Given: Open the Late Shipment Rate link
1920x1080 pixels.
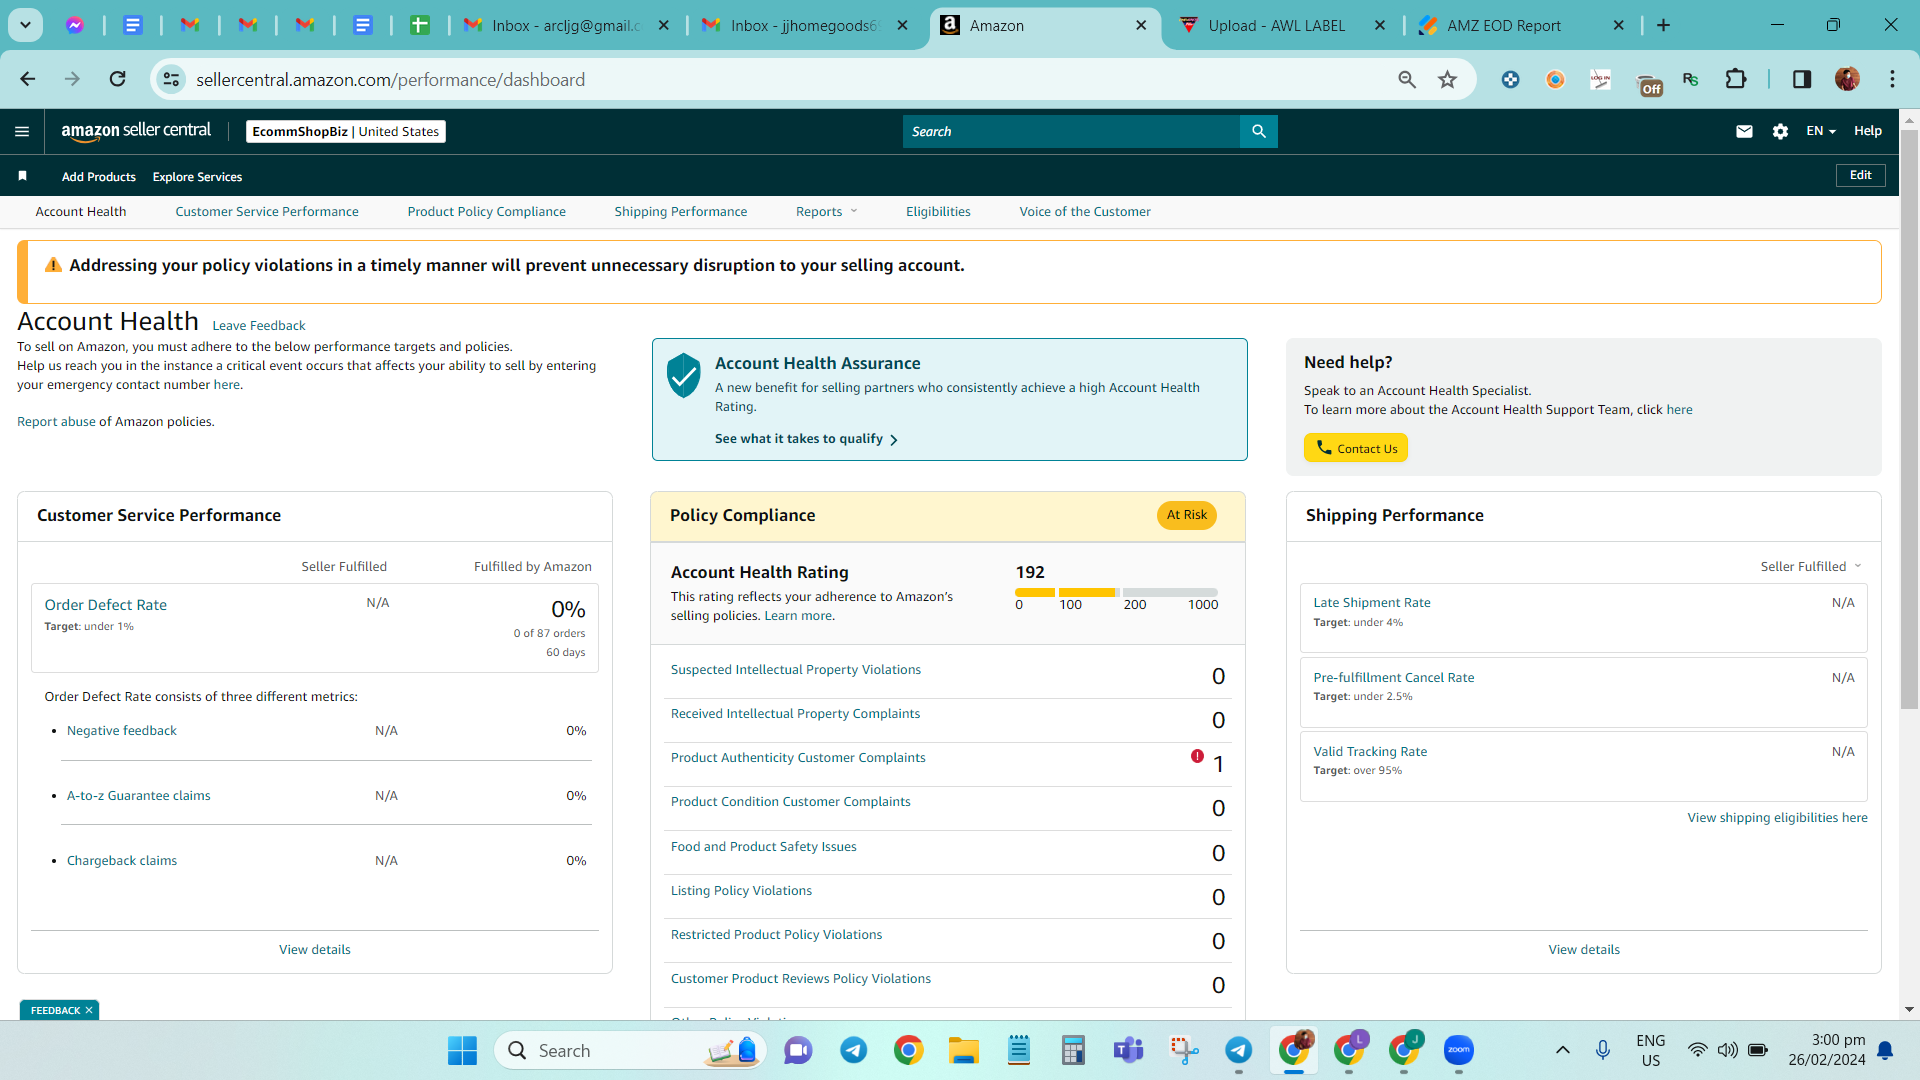Looking at the screenshot, I should [1372, 602].
